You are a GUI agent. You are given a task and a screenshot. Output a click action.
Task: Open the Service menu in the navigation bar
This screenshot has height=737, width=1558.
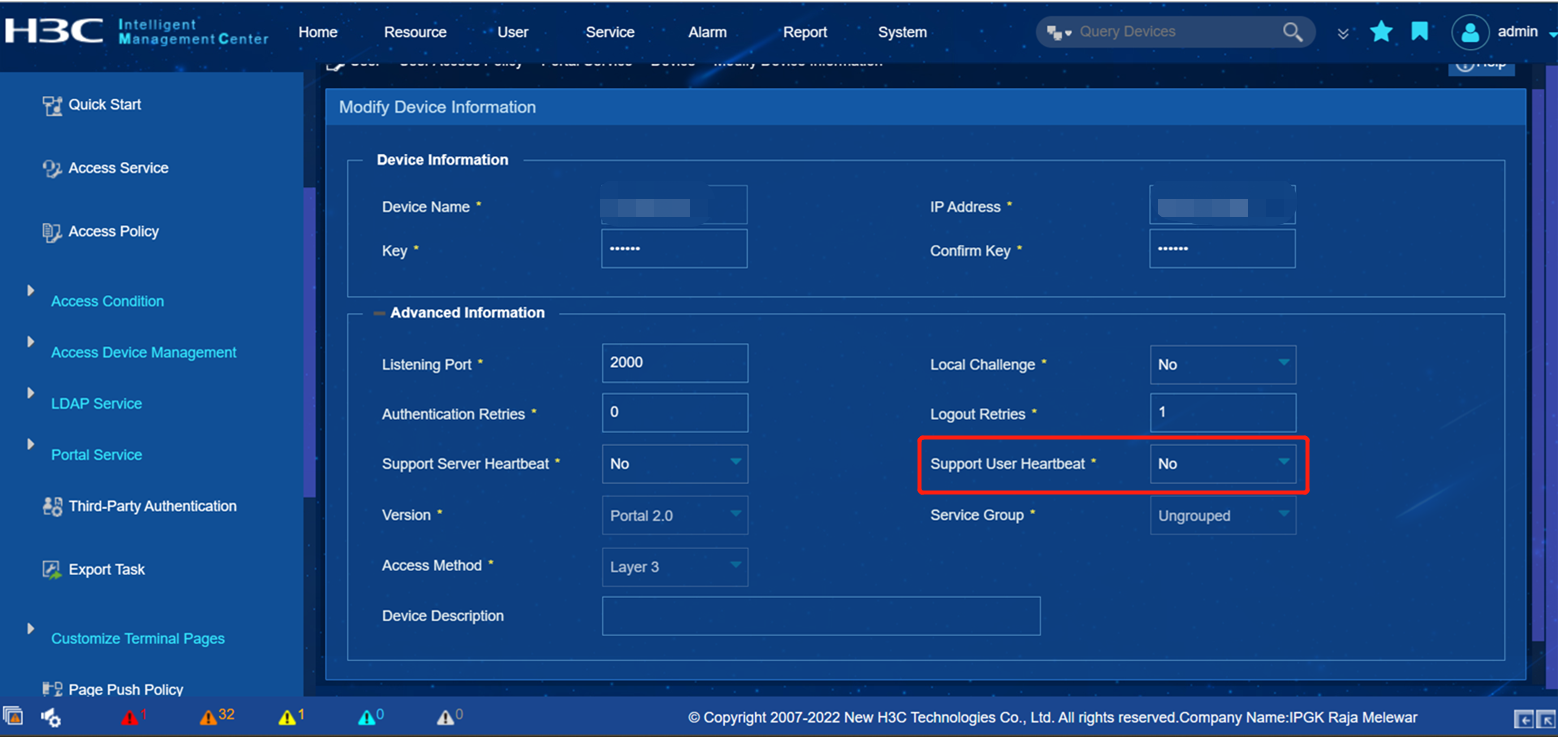coord(610,31)
